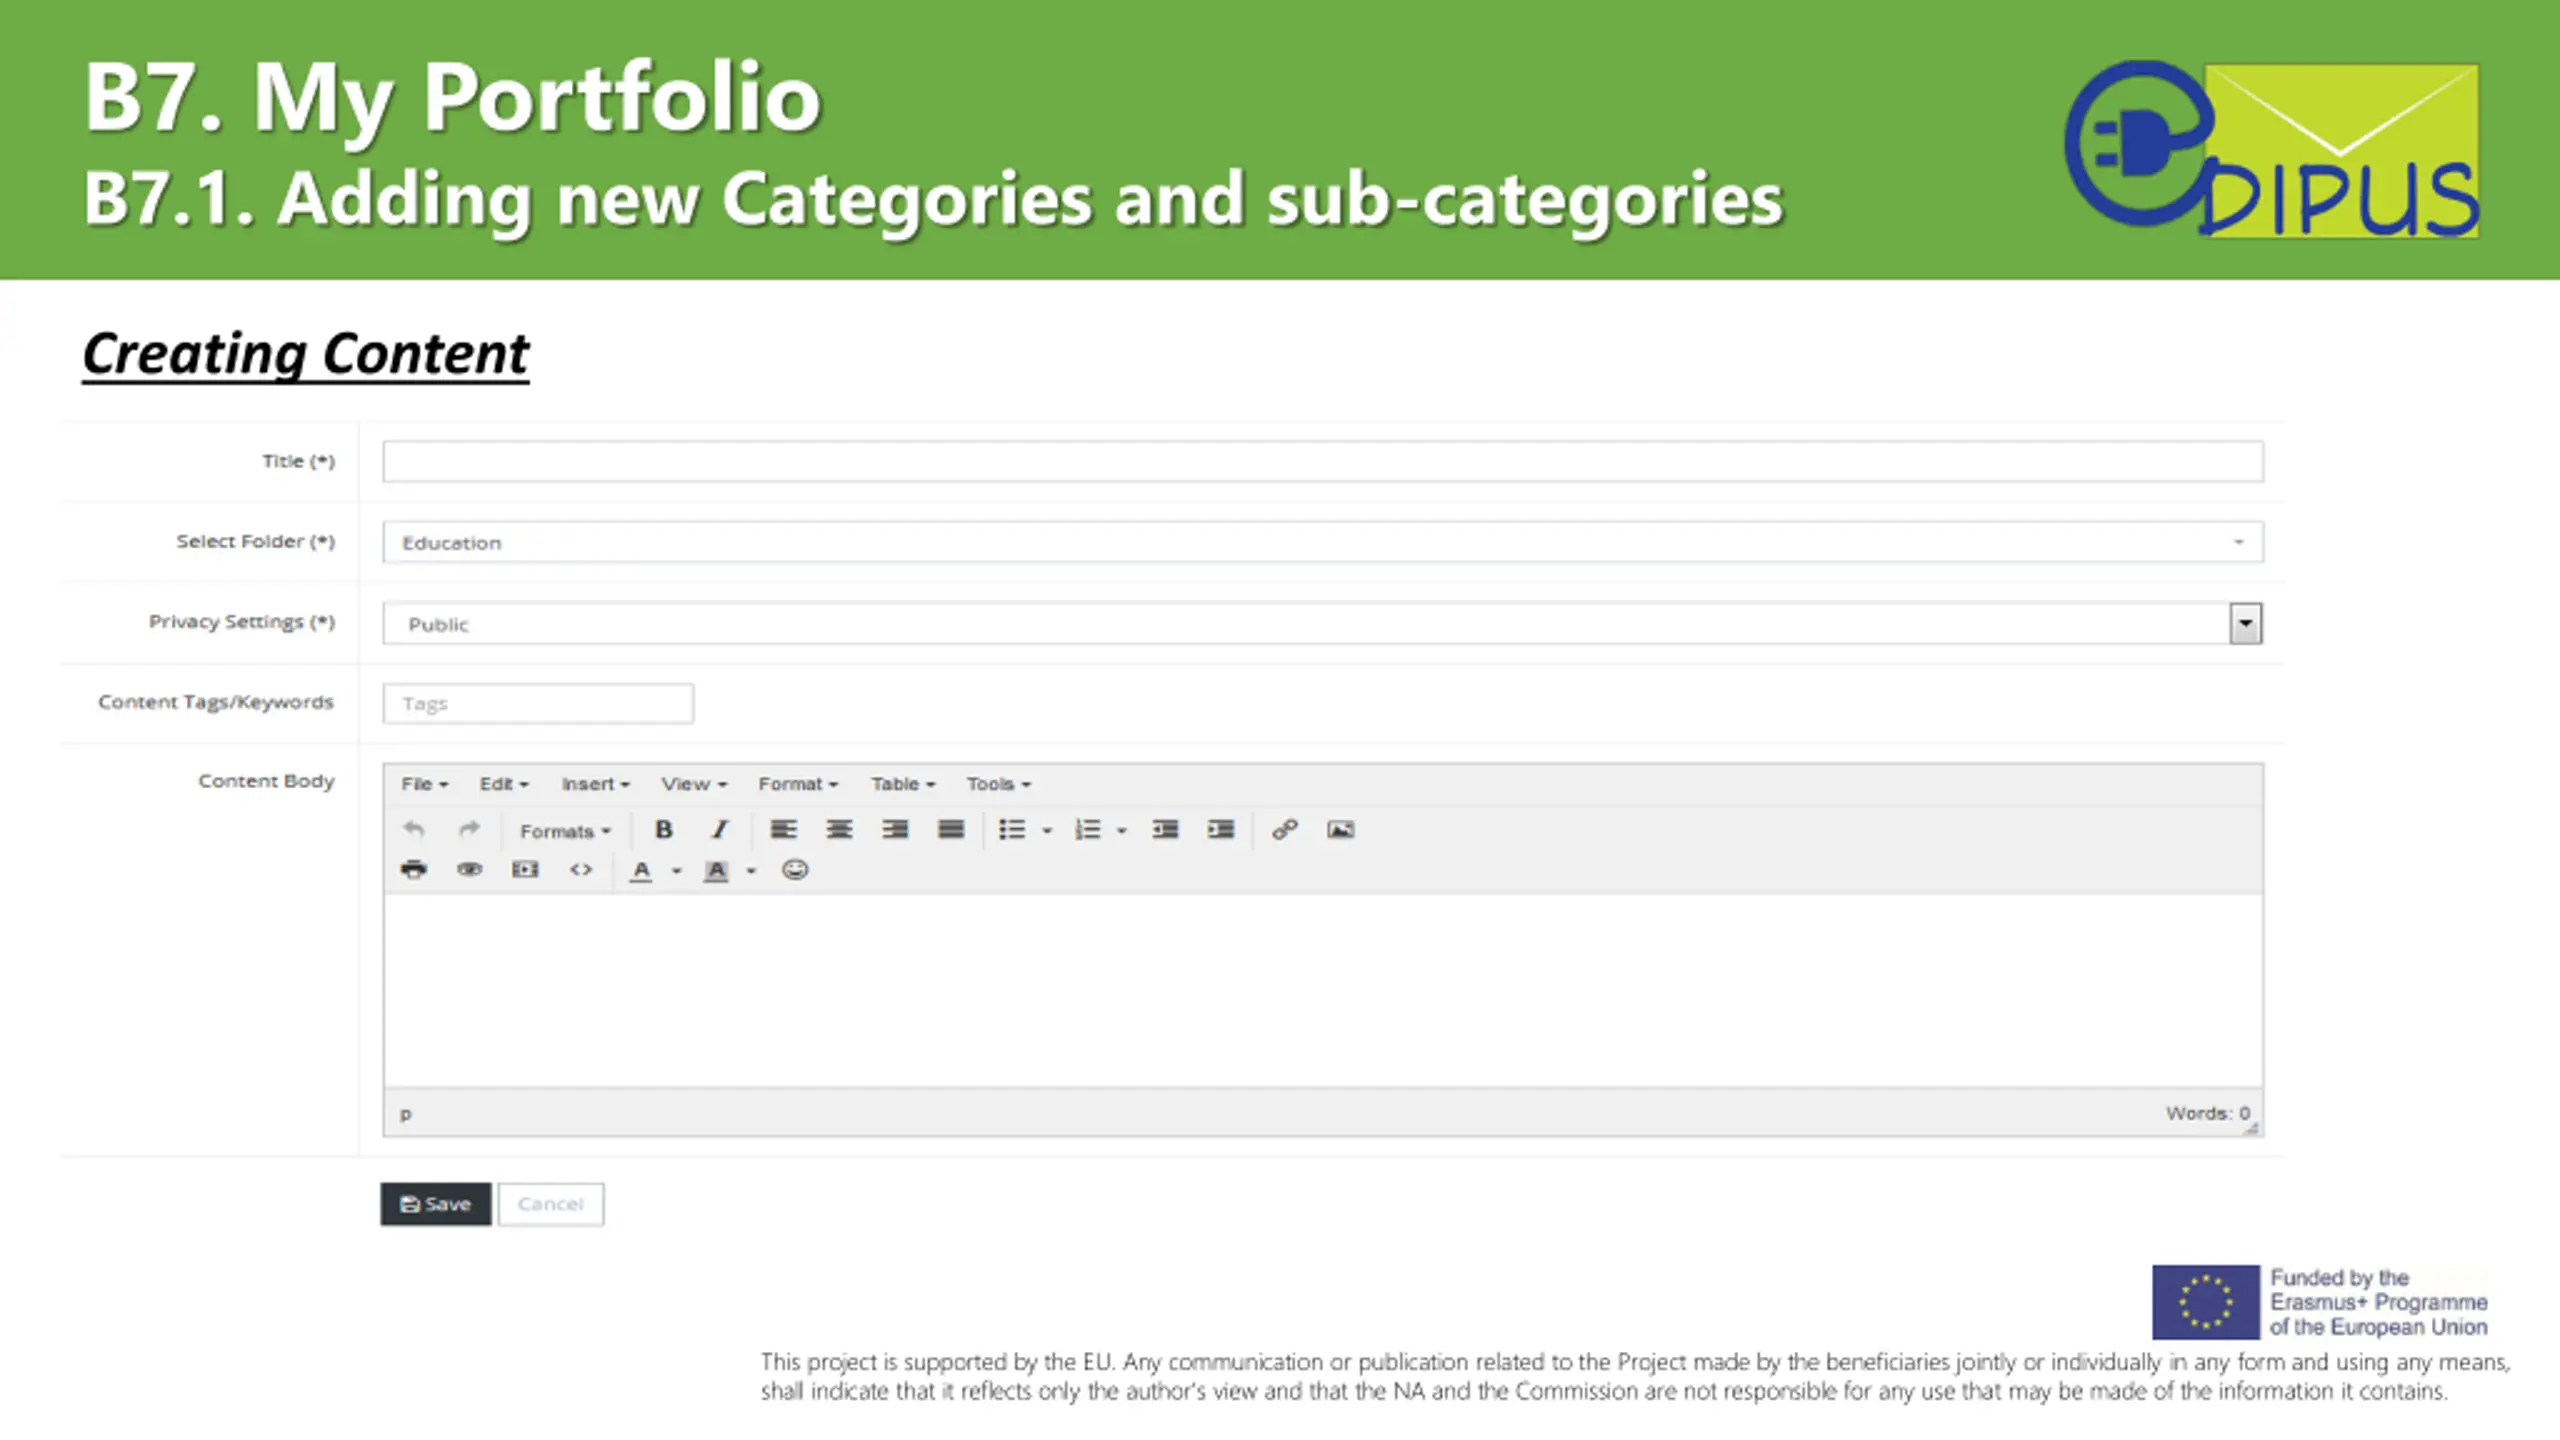The image size is (2560, 1440).
Task: Open bullet list style dropdown arrow
Action: [x=1047, y=831]
